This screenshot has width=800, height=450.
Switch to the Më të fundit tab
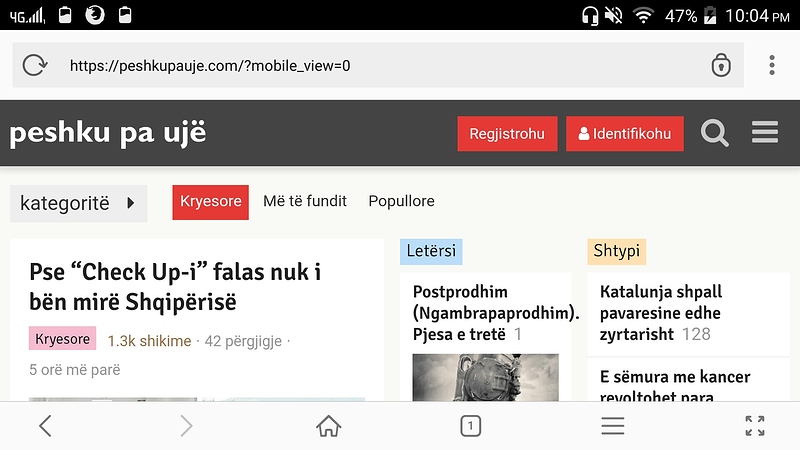tap(305, 202)
